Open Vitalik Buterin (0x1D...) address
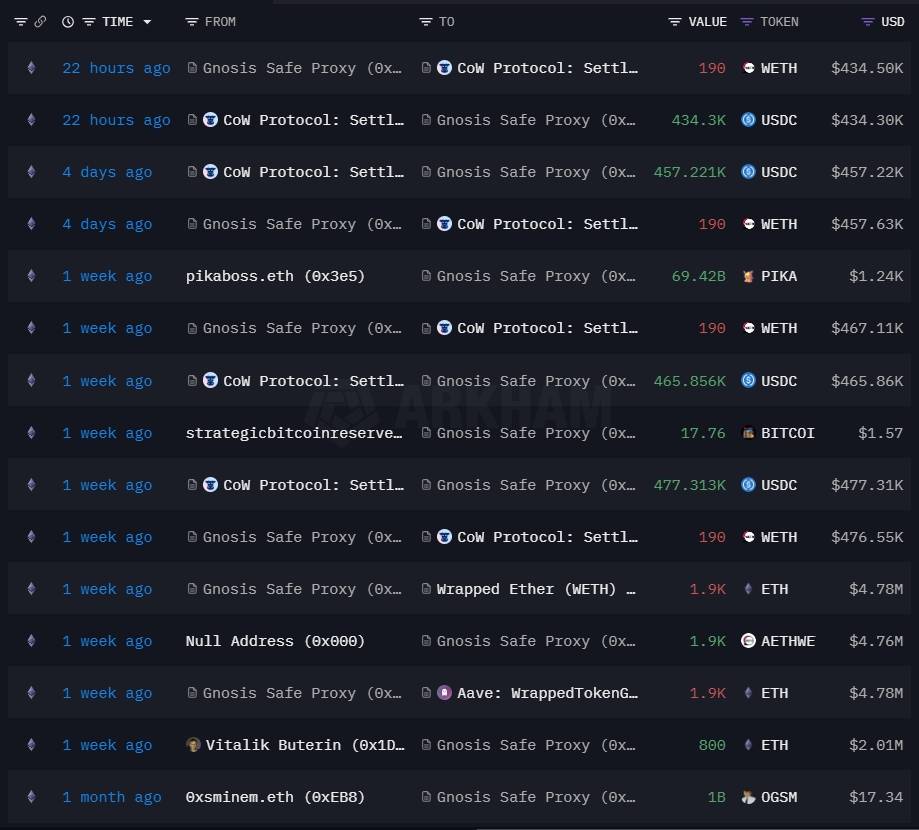Viewport: 919px width, 830px height. (x=305, y=745)
